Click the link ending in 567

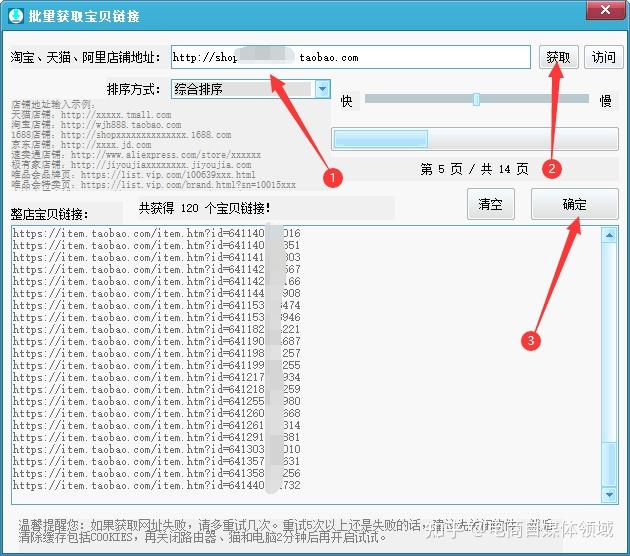pos(157,269)
